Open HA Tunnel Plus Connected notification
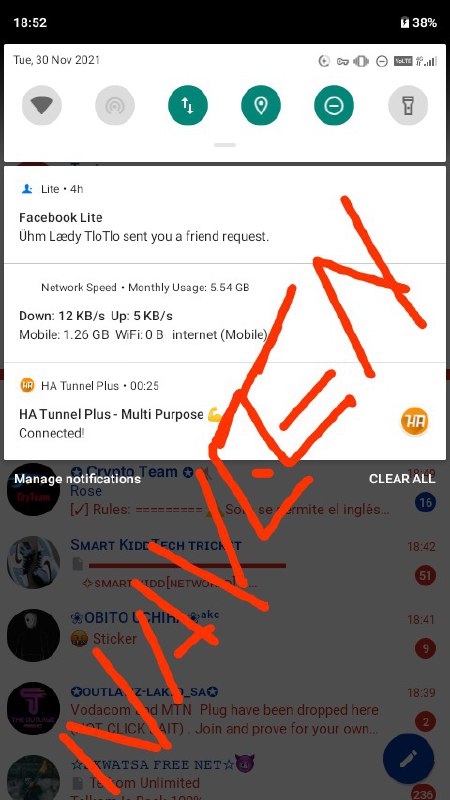 pyautogui.click(x=225, y=412)
